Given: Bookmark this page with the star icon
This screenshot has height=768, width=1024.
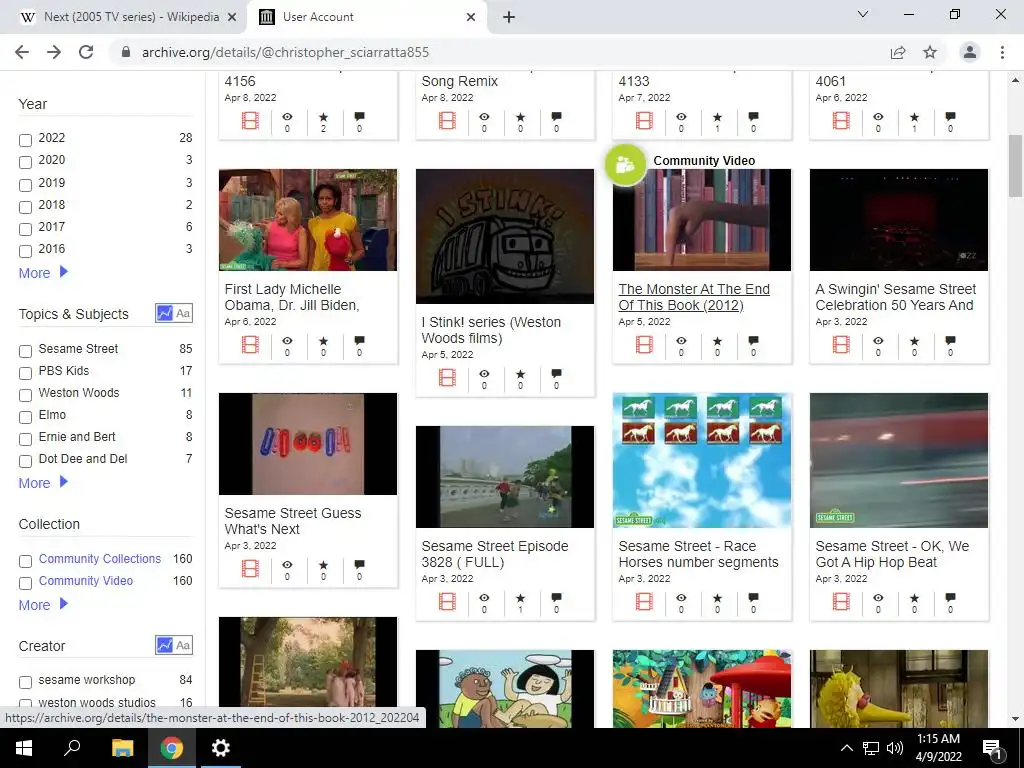Looking at the screenshot, I should coord(930,52).
